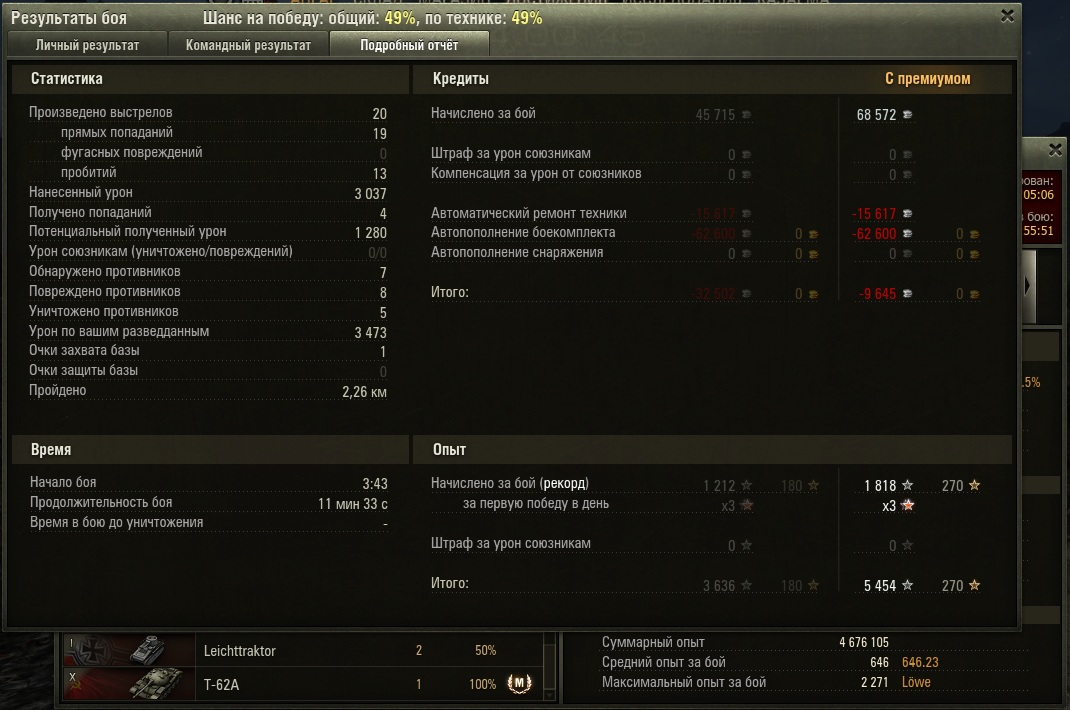The height and width of the screenshot is (710, 1070).
Task: Switch to the Личный результат tab
Action: tap(87, 45)
